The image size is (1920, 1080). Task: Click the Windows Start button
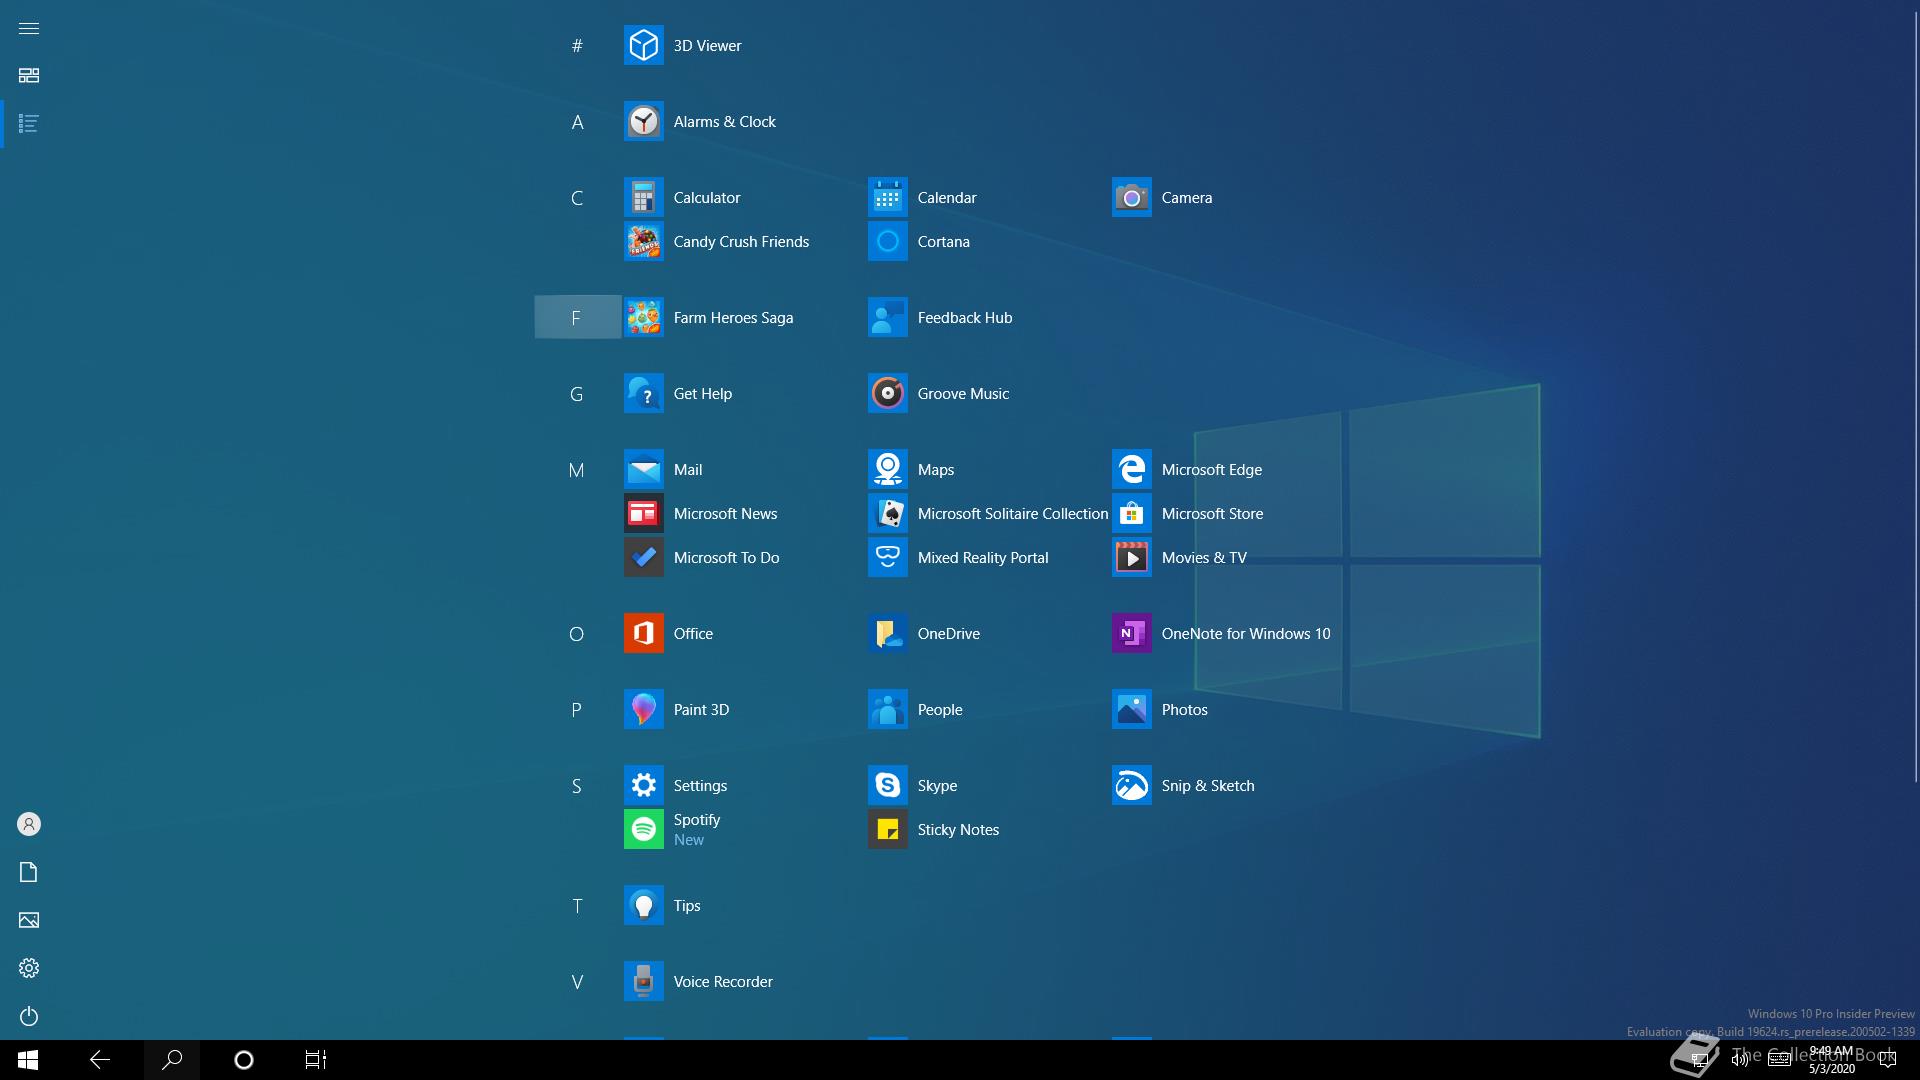point(28,1060)
